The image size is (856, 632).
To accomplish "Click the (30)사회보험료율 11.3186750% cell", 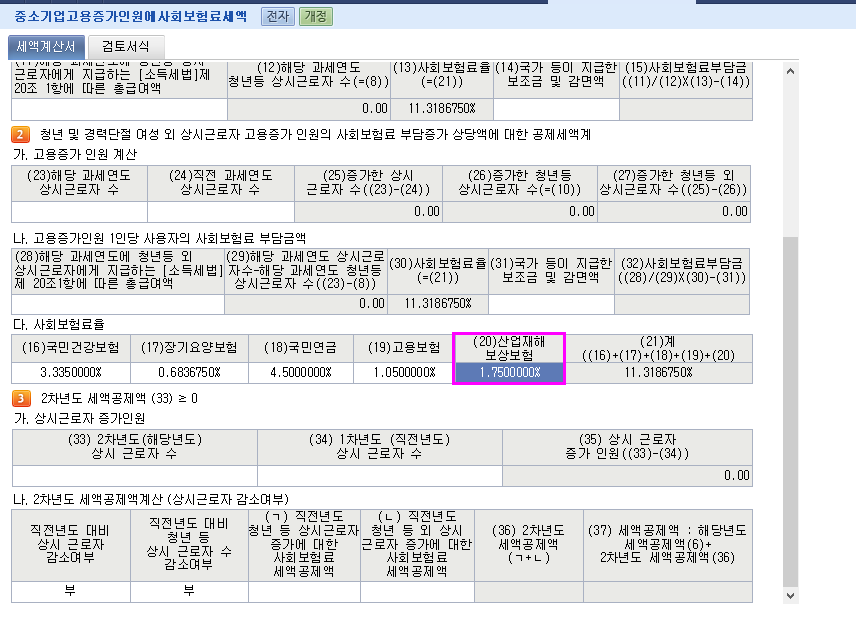I will coord(438,304).
